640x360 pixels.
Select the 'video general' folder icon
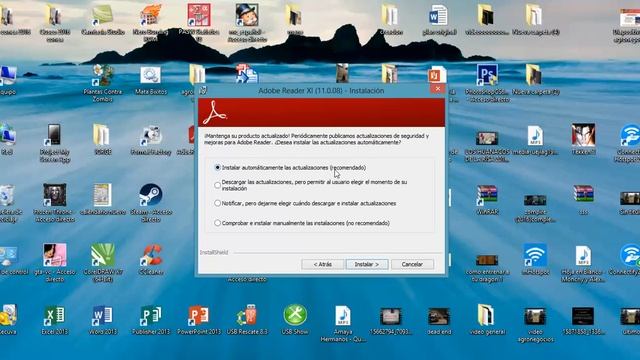(x=487, y=320)
